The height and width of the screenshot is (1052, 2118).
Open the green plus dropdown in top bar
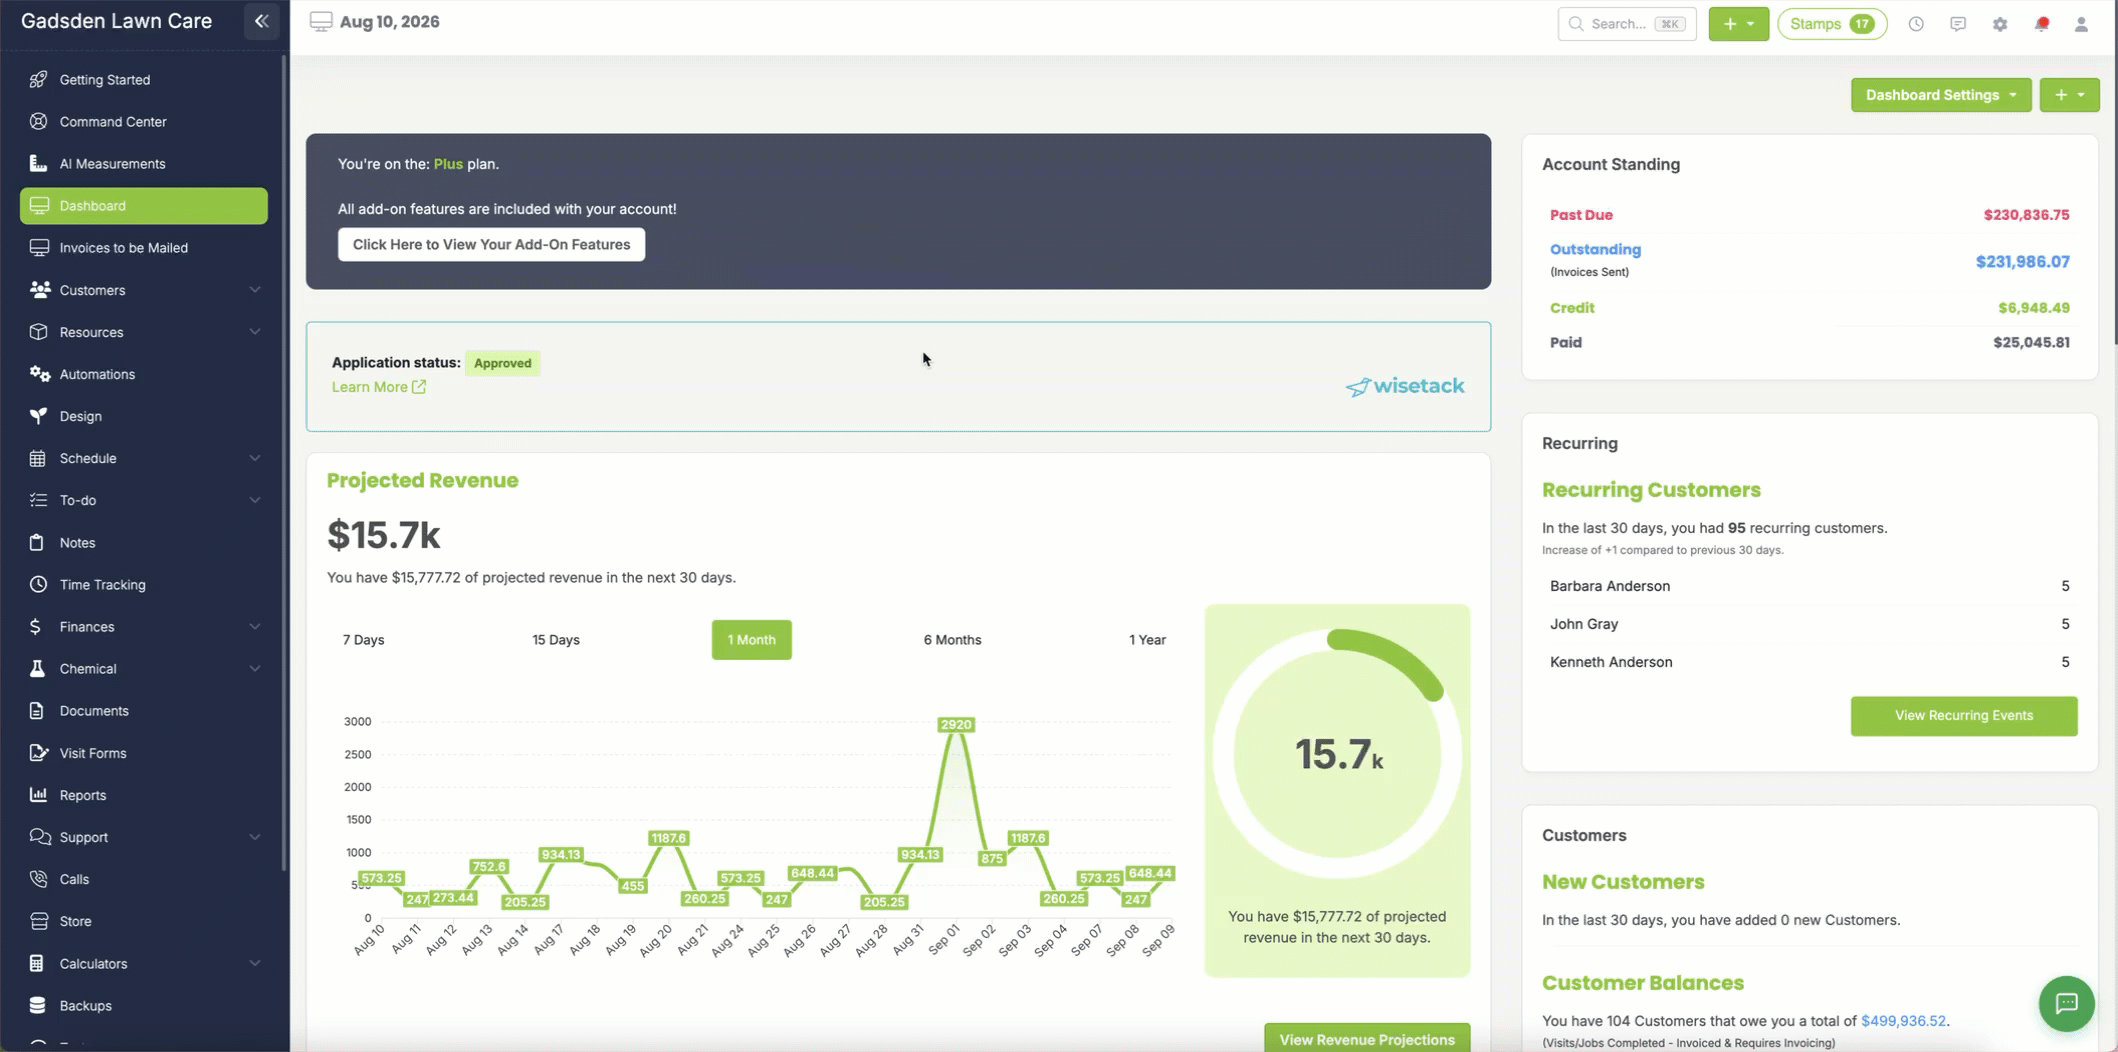[x=1738, y=24]
